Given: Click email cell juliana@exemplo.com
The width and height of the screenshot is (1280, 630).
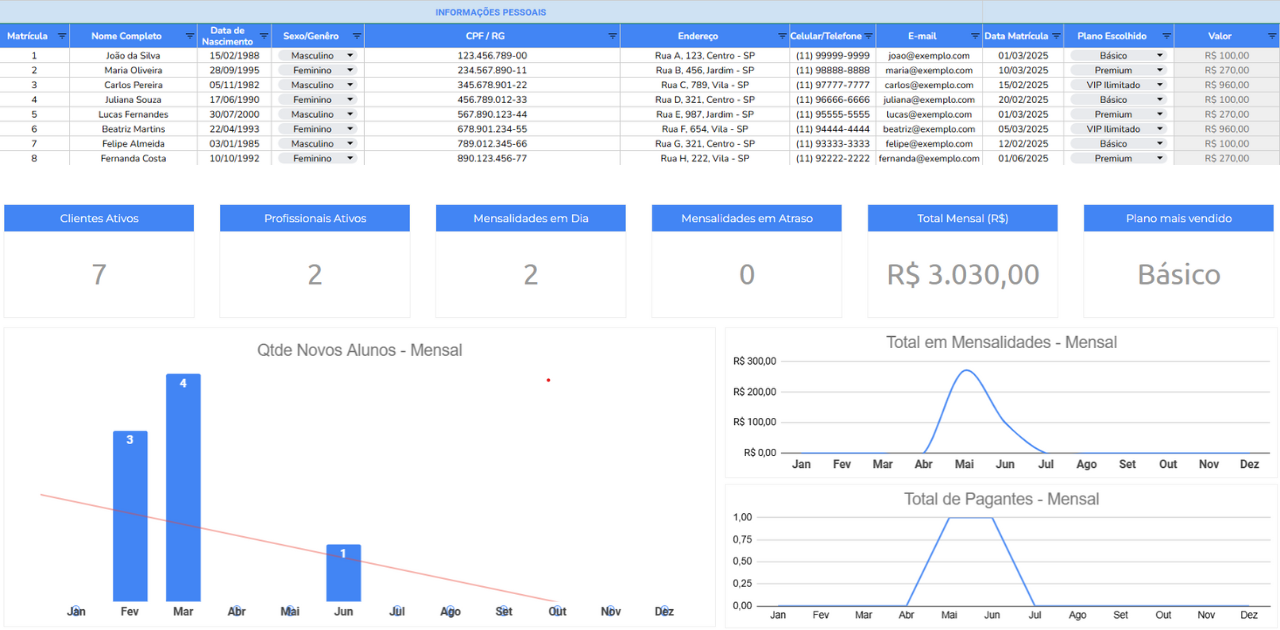Looking at the screenshot, I should tap(929, 100).
